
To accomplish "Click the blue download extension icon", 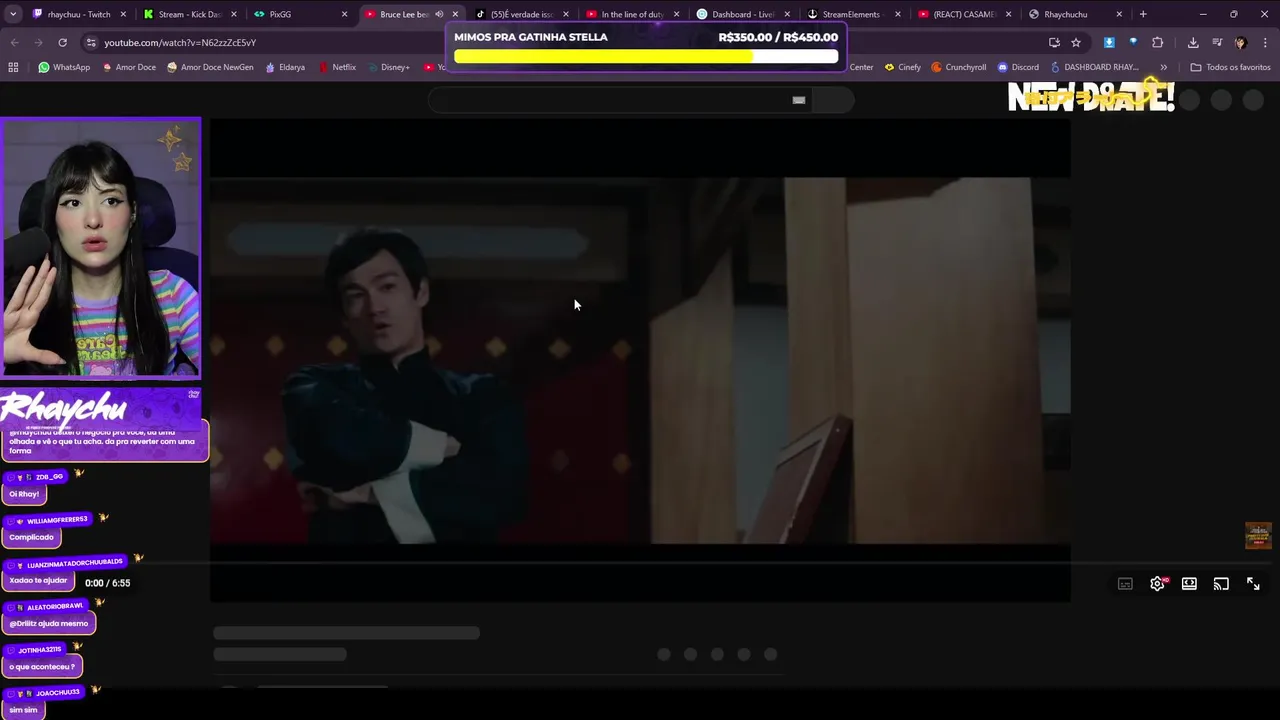I will click(x=1109, y=43).
